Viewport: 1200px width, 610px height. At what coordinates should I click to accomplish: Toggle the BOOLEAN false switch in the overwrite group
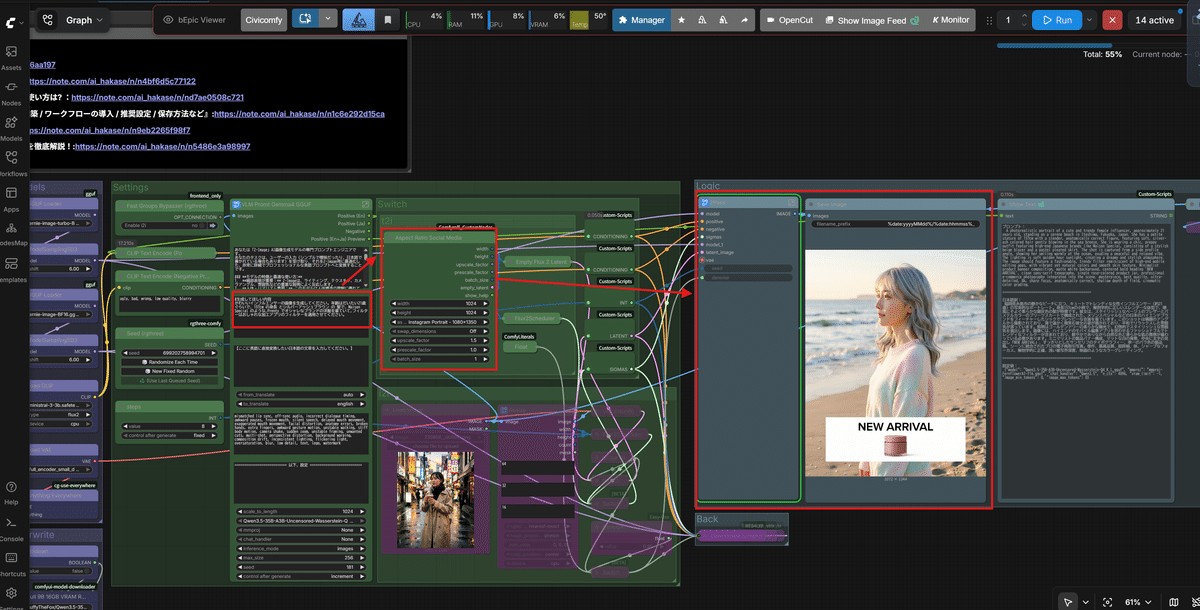click(x=61, y=572)
